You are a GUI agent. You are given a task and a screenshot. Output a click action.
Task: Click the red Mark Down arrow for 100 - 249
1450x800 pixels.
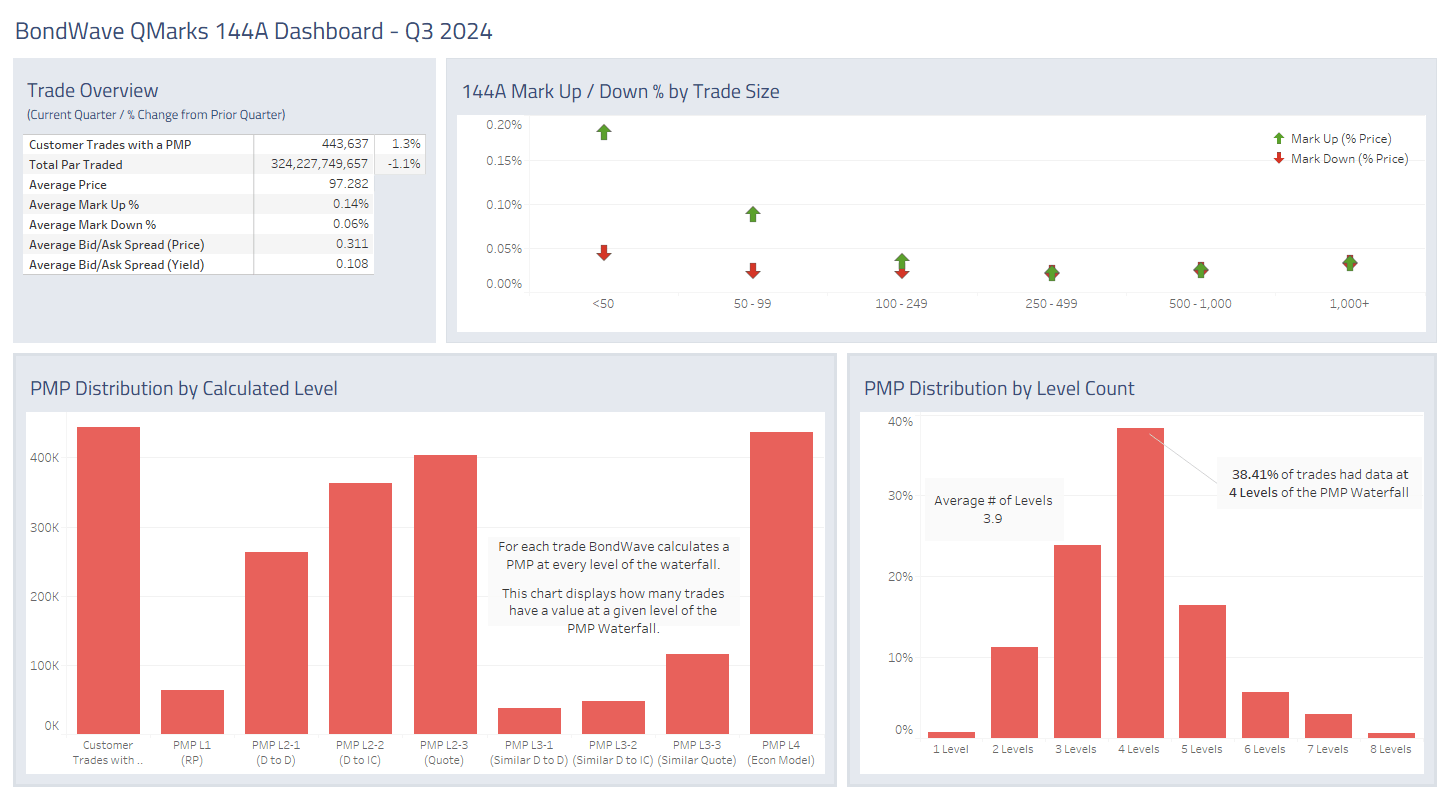pos(902,271)
